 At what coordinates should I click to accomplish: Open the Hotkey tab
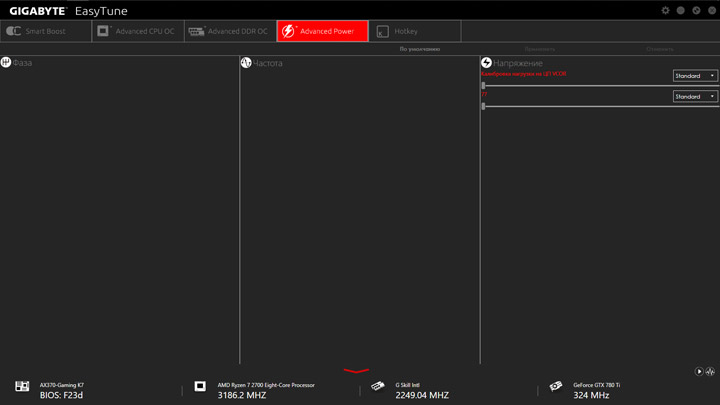(415, 31)
